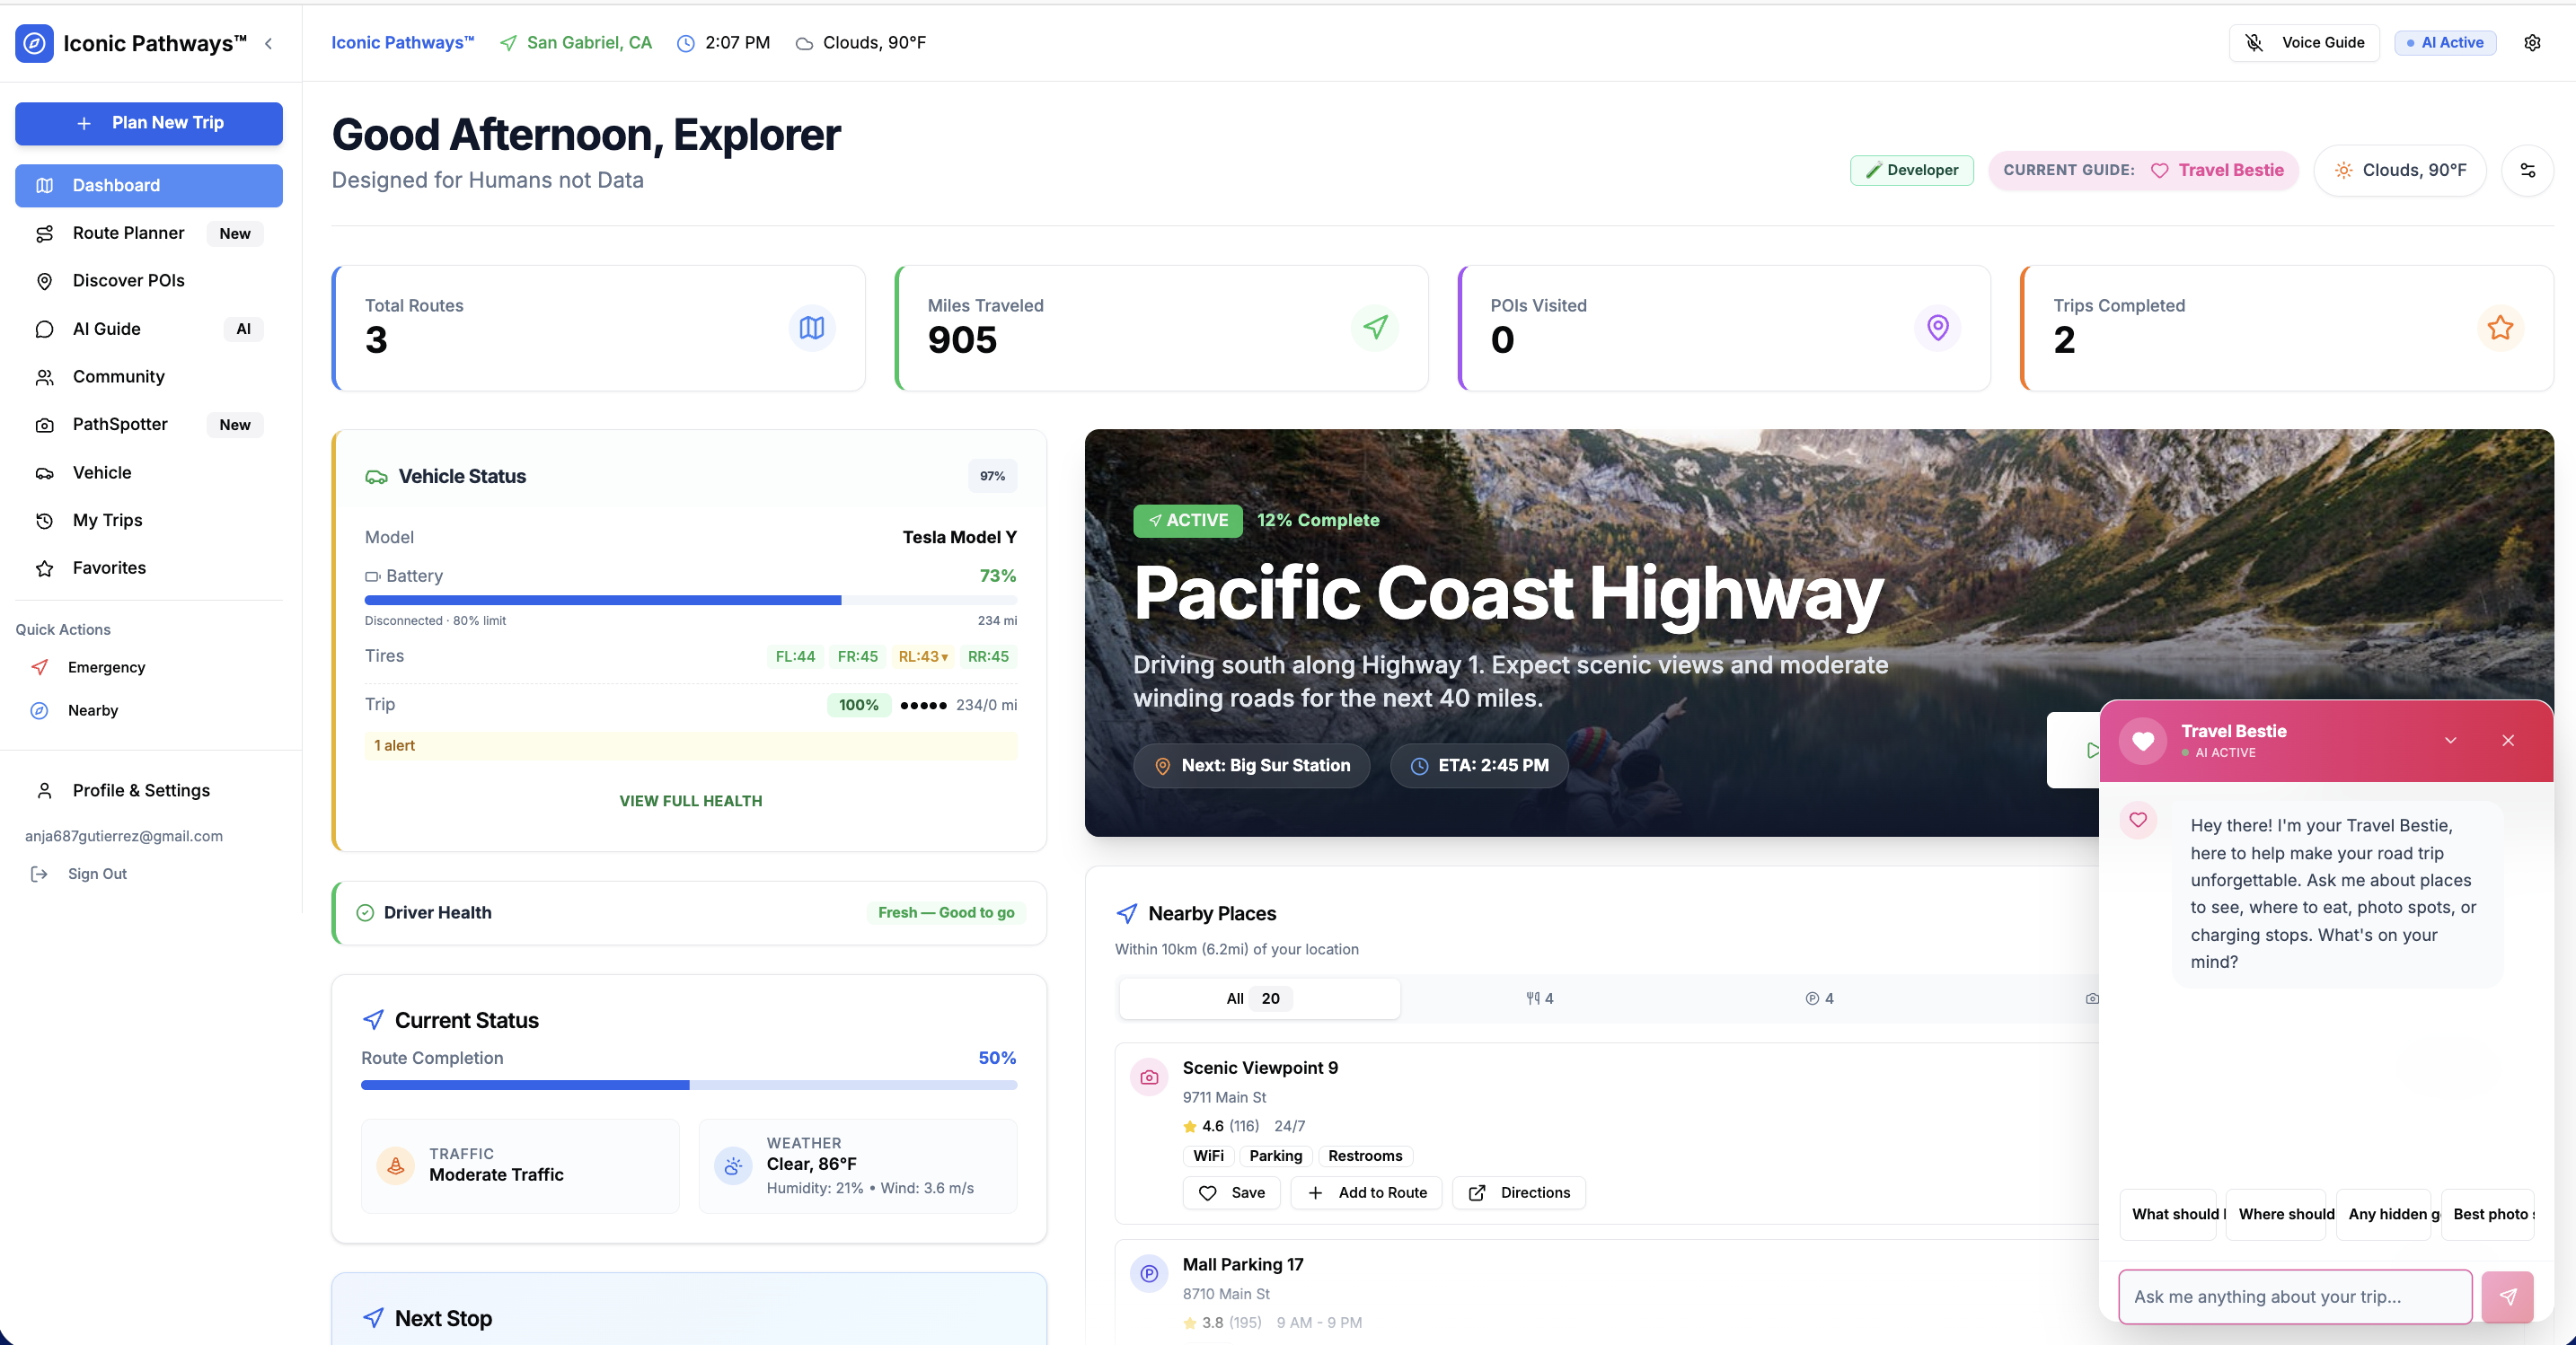Viewport: 2576px width, 1345px height.
Task: Collapse the sidebar with the chevron
Action: coord(268,43)
